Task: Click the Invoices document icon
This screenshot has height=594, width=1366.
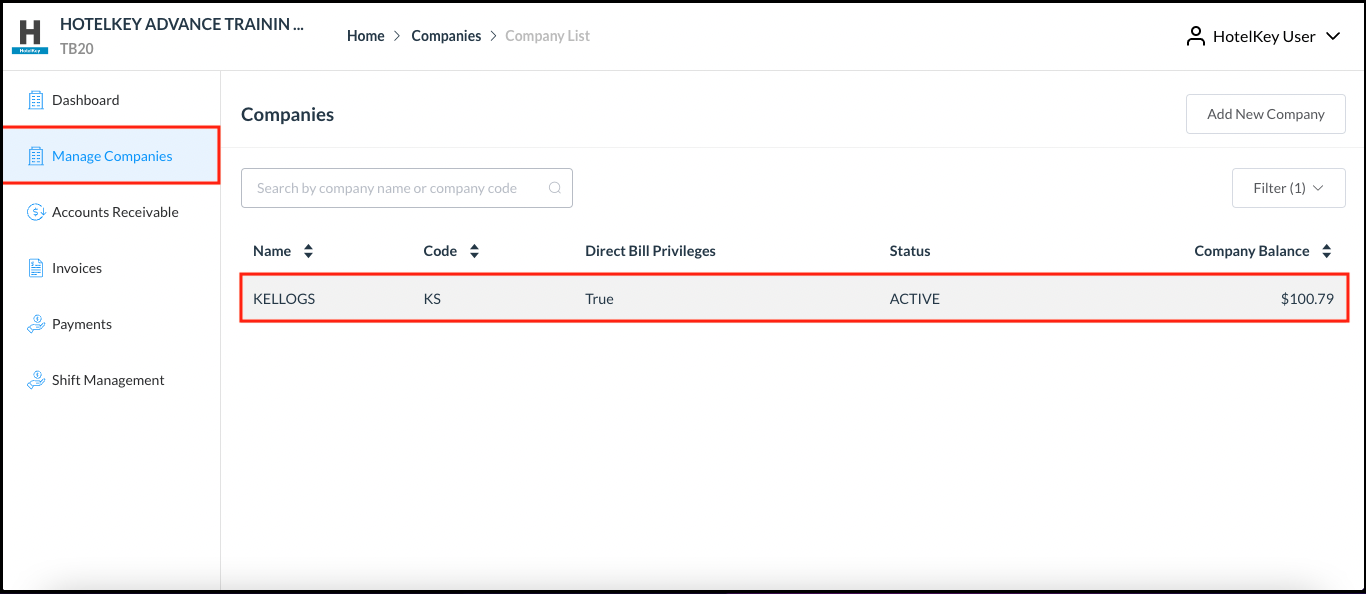Action: [x=36, y=267]
